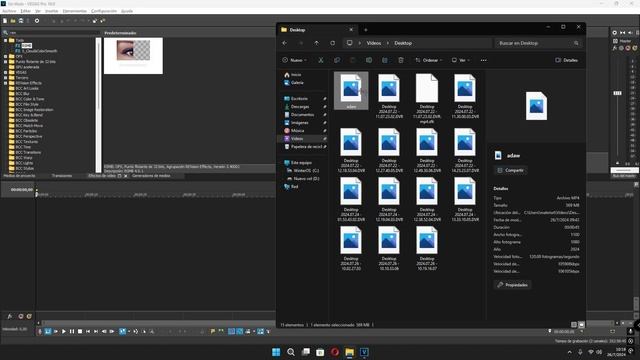Open the Nuevo dropdown in File Explorer
This screenshot has height=360, width=640.
pyautogui.click(x=294, y=60)
